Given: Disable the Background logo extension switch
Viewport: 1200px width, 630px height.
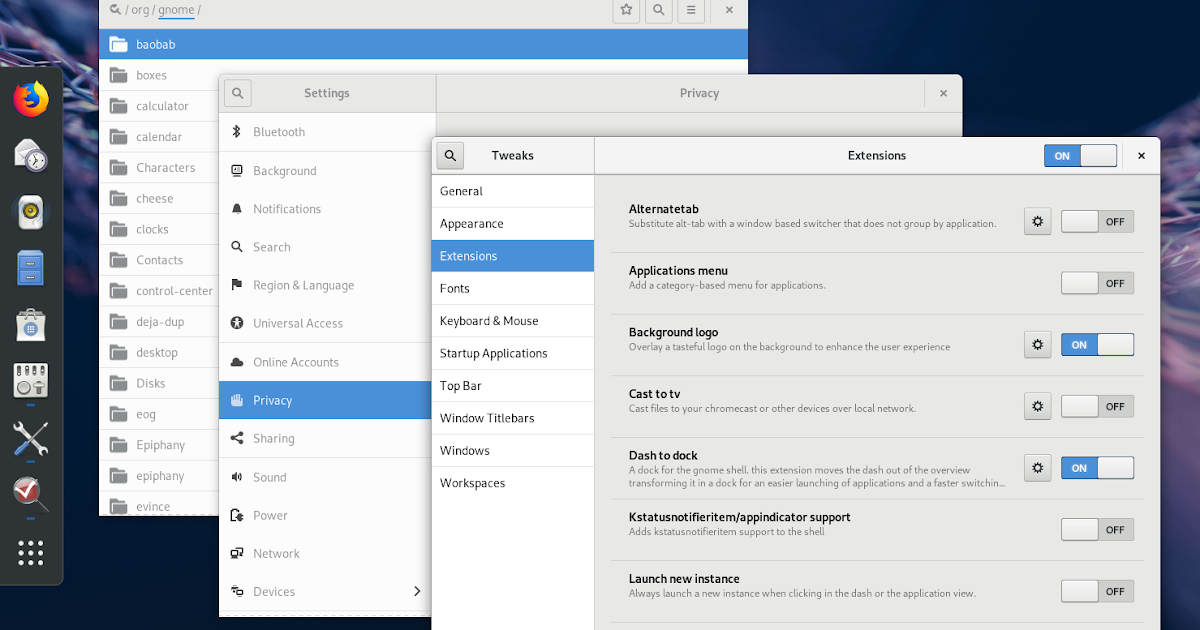Looking at the screenshot, I should (x=1097, y=345).
